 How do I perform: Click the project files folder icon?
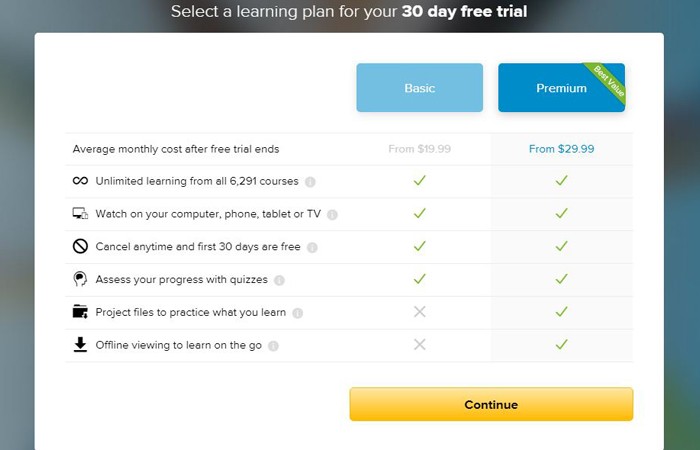(x=80, y=312)
